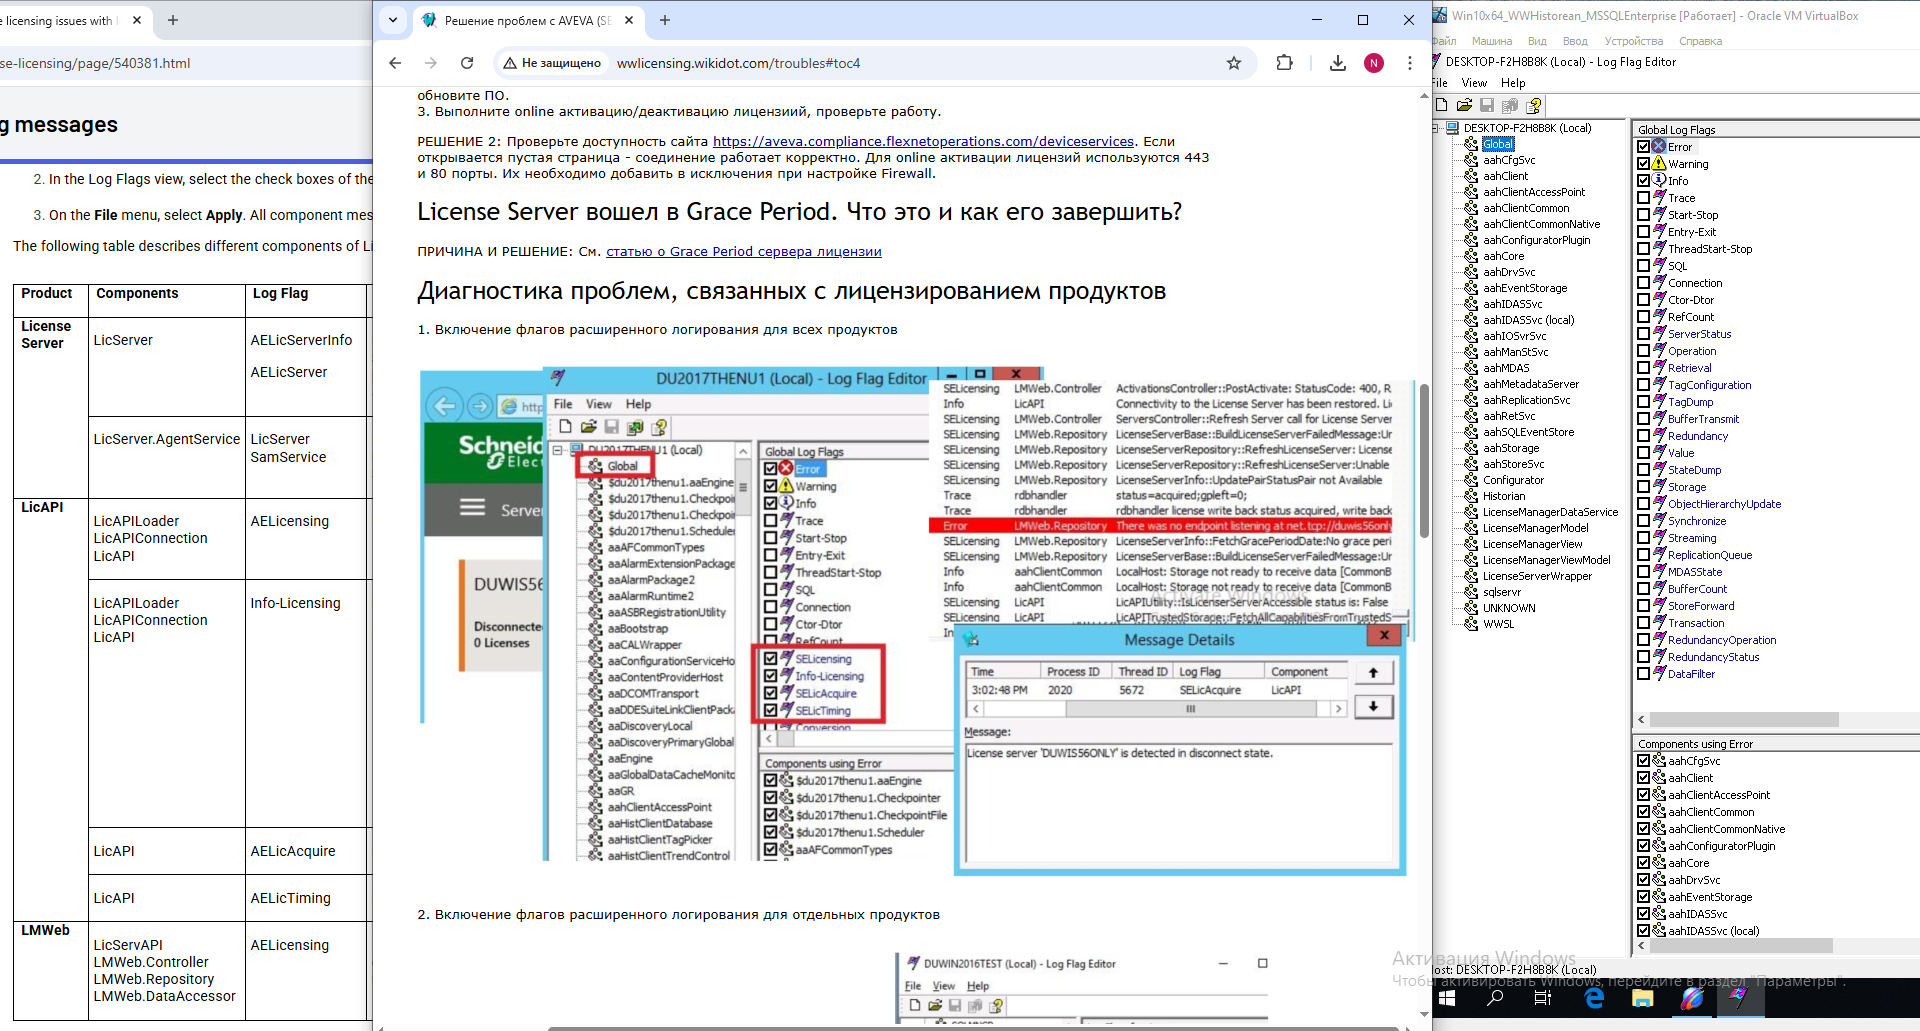Viewport: 1920px width, 1031px height.
Task: Open the VirtualBox Справка menu
Action: [x=1700, y=41]
